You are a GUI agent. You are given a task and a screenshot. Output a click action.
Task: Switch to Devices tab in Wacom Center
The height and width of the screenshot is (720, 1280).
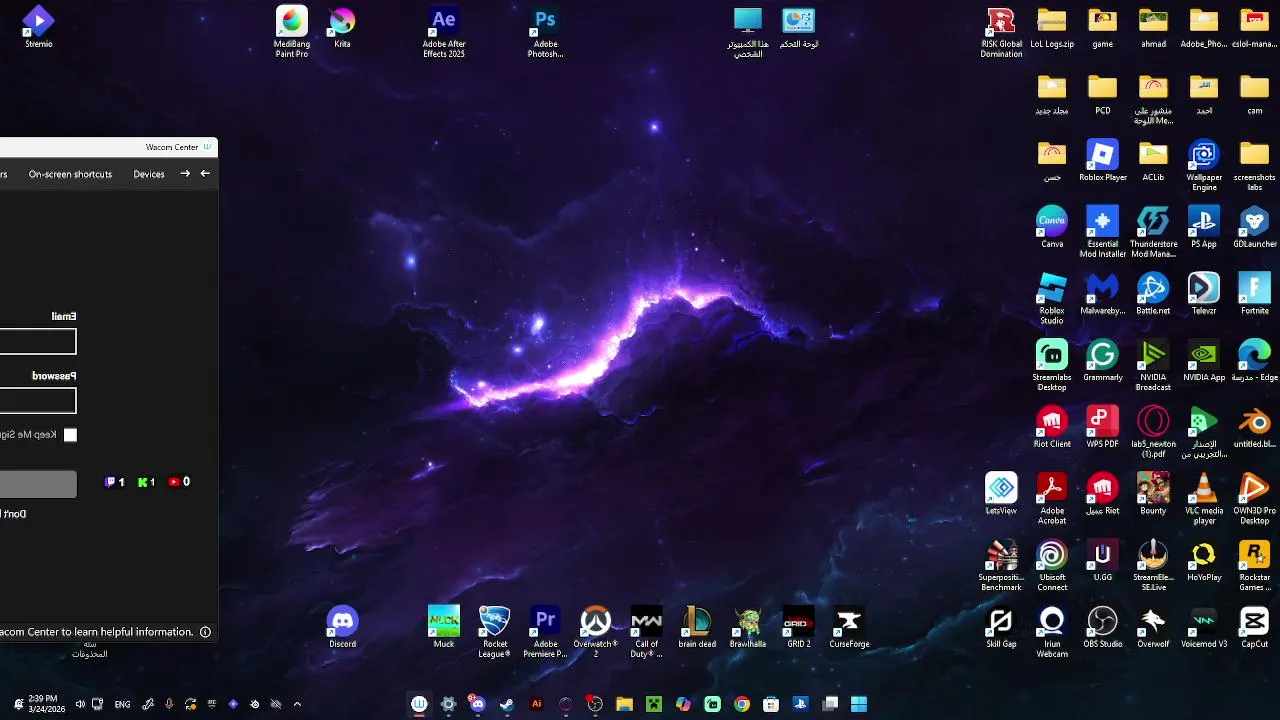149,174
